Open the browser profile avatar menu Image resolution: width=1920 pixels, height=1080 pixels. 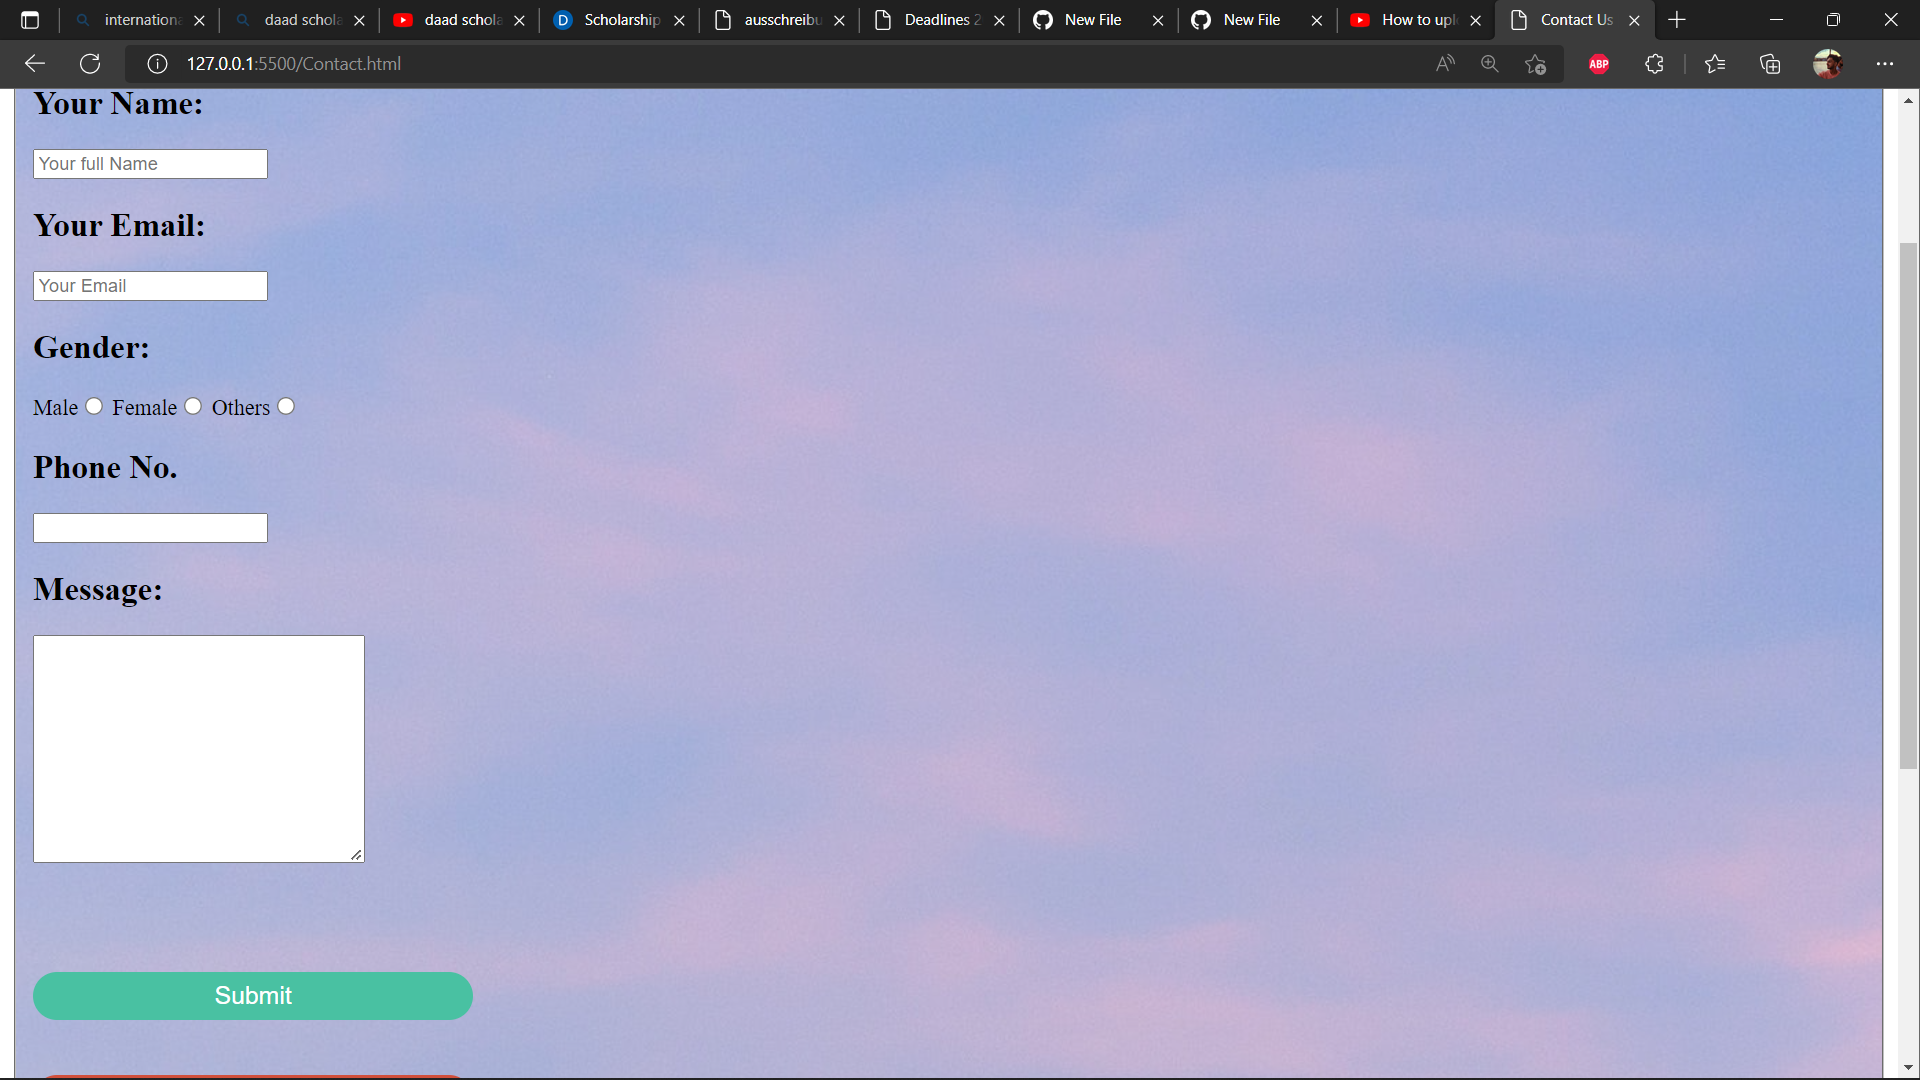pos(1828,64)
